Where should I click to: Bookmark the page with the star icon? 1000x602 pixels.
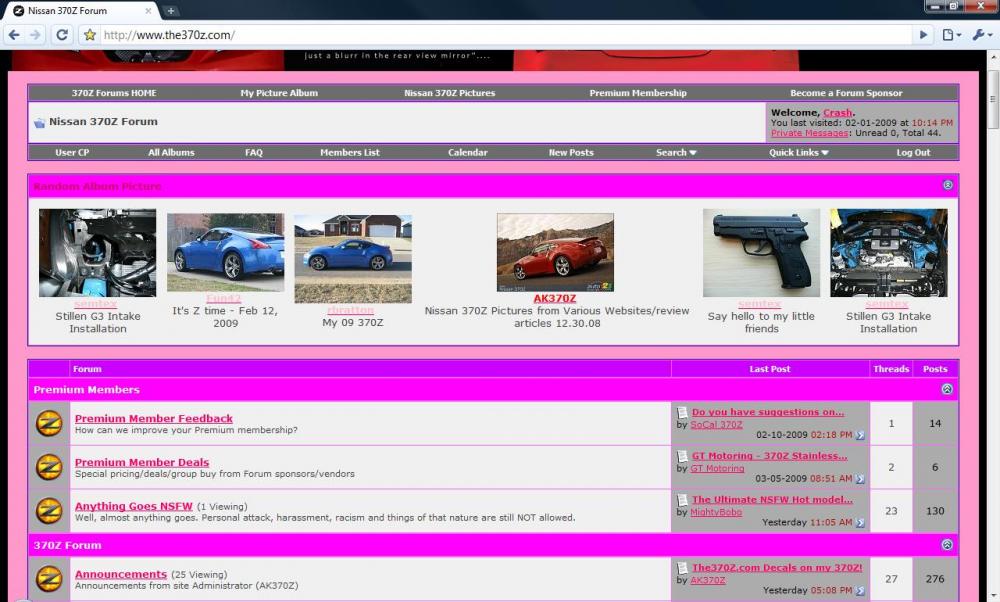[x=90, y=34]
